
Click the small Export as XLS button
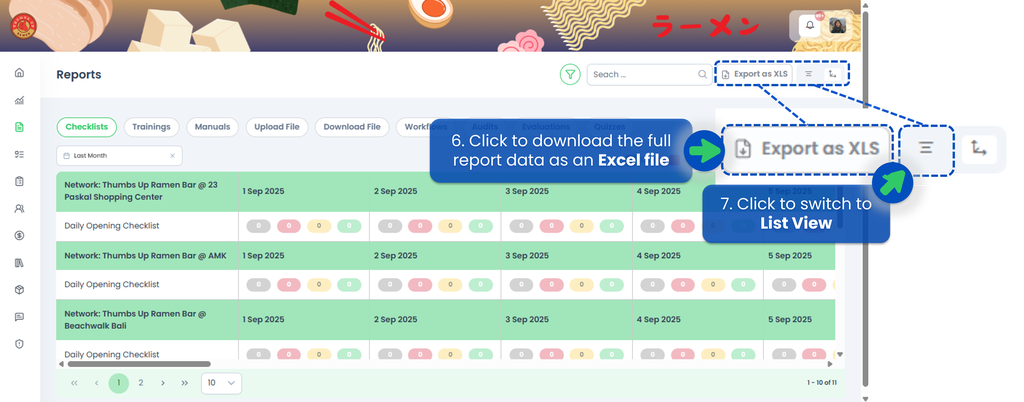755,74
